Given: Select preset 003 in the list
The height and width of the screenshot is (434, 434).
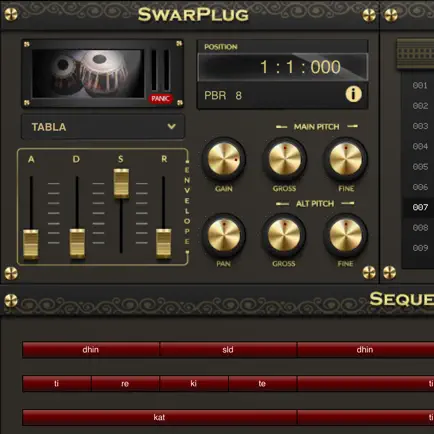Looking at the screenshot, I should pyautogui.click(x=420, y=126).
